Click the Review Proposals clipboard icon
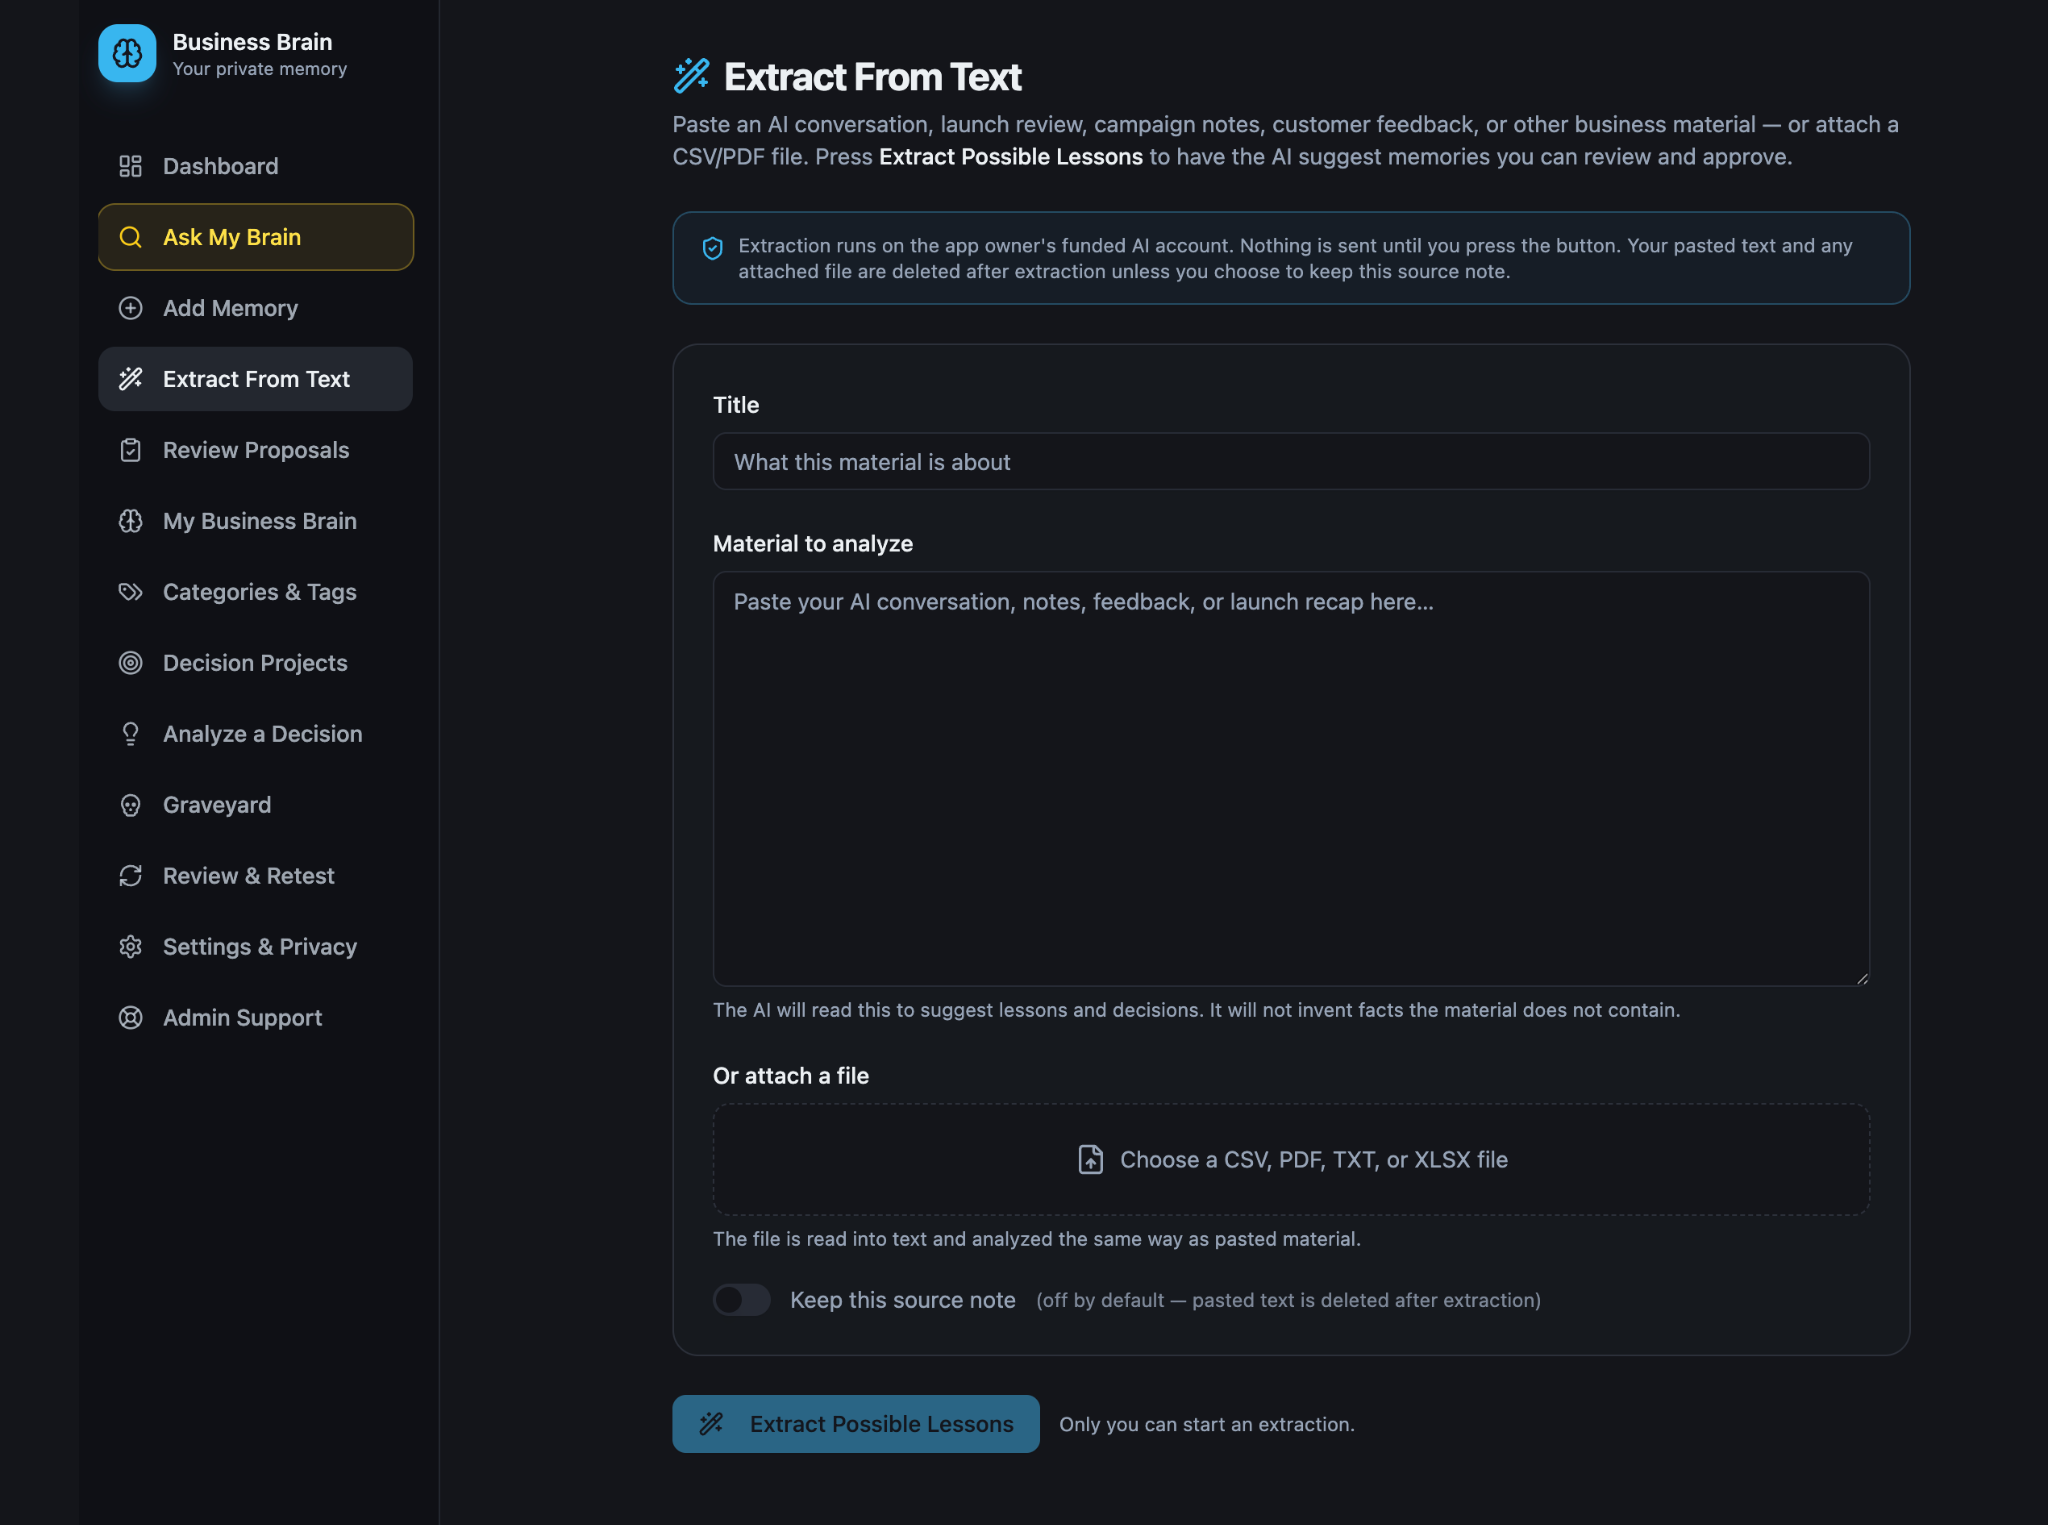2048x1525 pixels. [130, 450]
